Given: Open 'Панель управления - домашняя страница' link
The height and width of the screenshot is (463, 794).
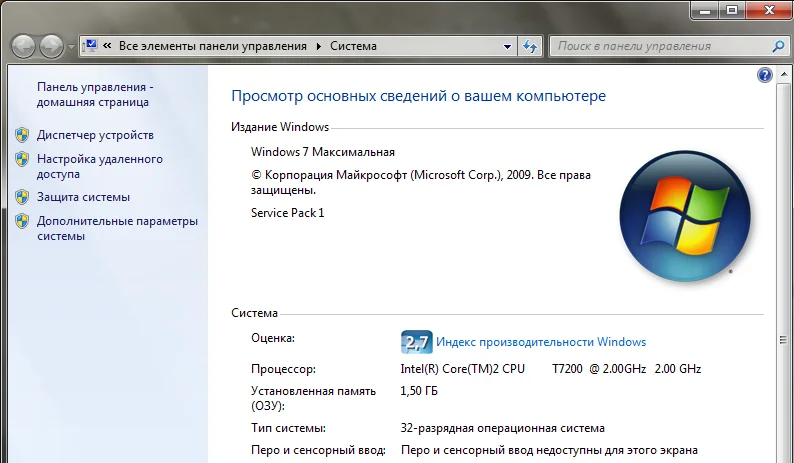Looking at the screenshot, I should click(95, 94).
